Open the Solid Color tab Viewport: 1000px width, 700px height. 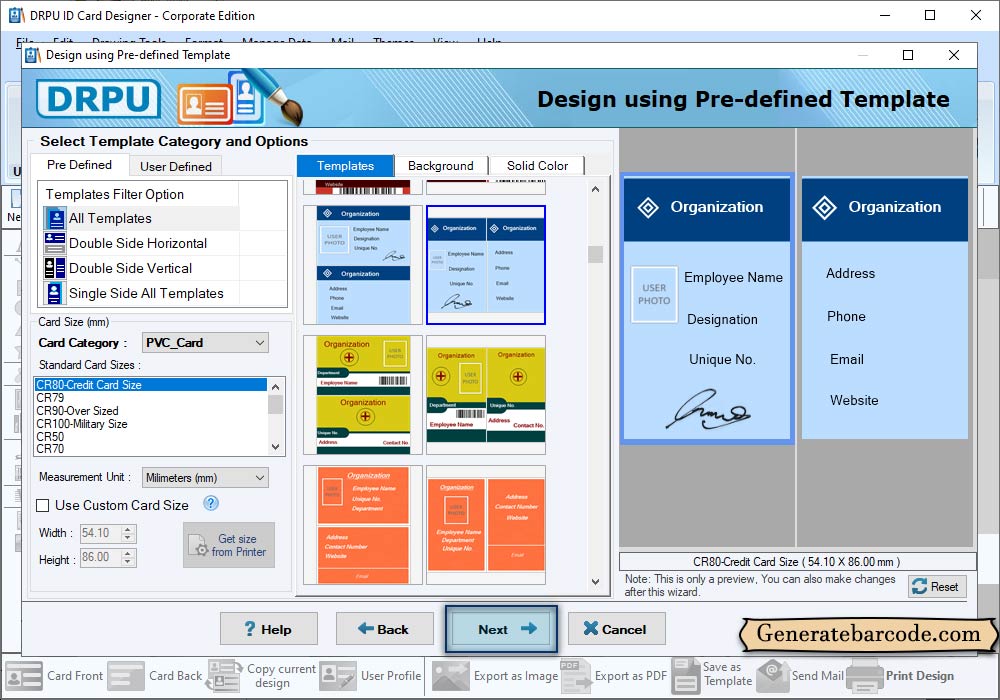[x=537, y=166]
